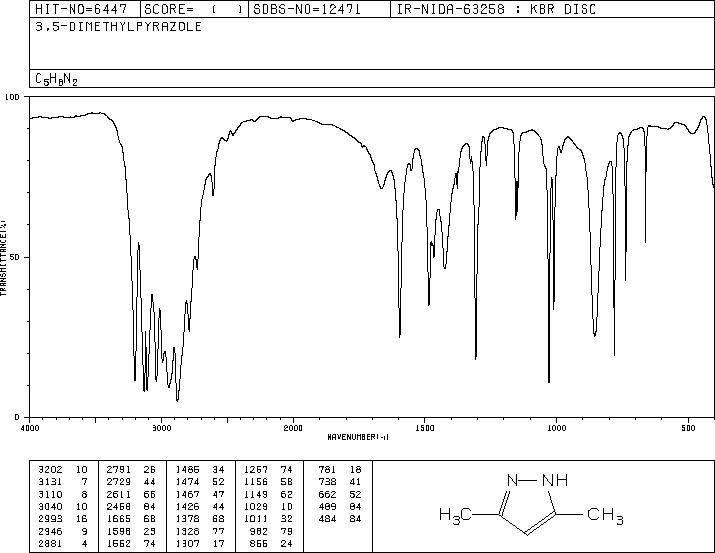
Task: Click the 1000 tick label on x-axis
Action: click(556, 428)
